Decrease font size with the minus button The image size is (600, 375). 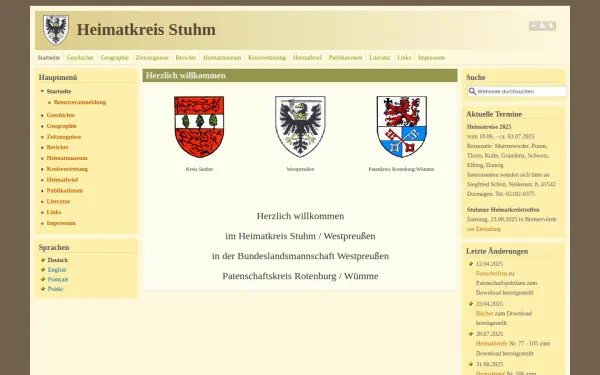pos(533,26)
